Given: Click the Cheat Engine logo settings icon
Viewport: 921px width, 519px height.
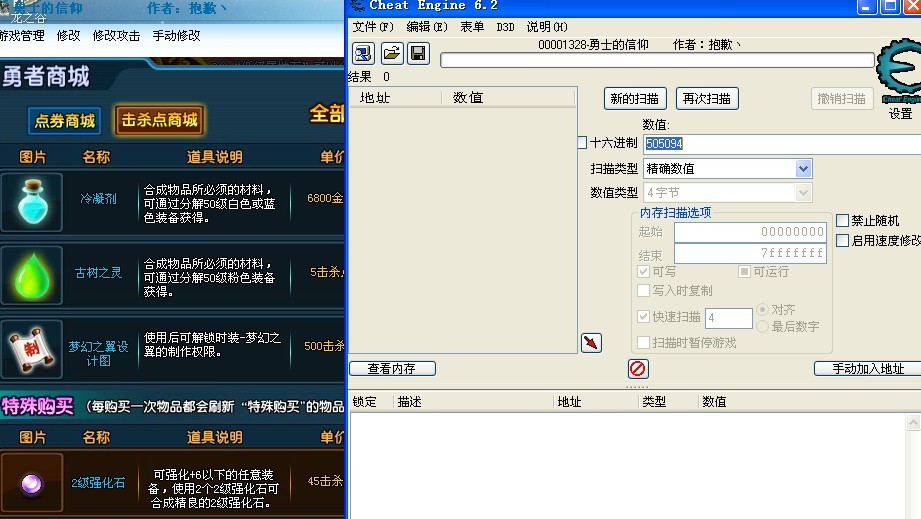Looking at the screenshot, I should pyautogui.click(x=899, y=70).
